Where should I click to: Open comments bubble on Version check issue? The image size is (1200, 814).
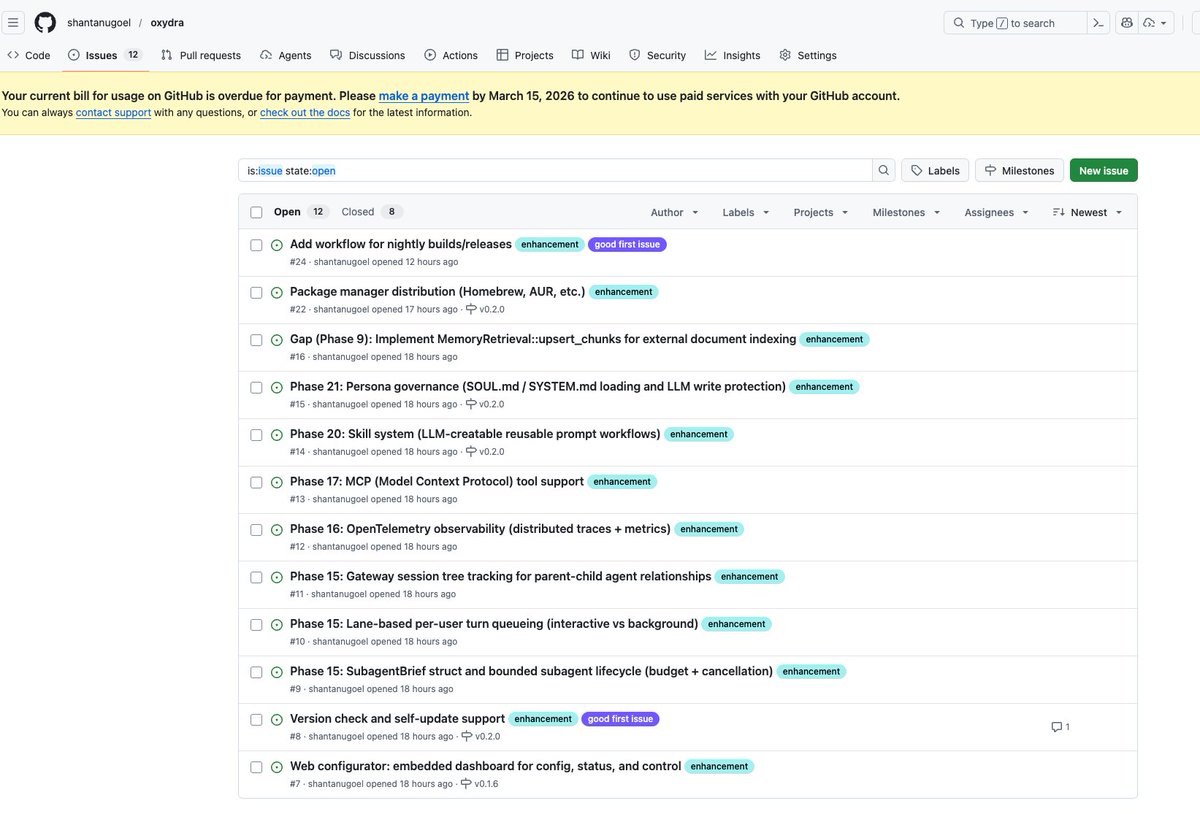tap(1060, 727)
